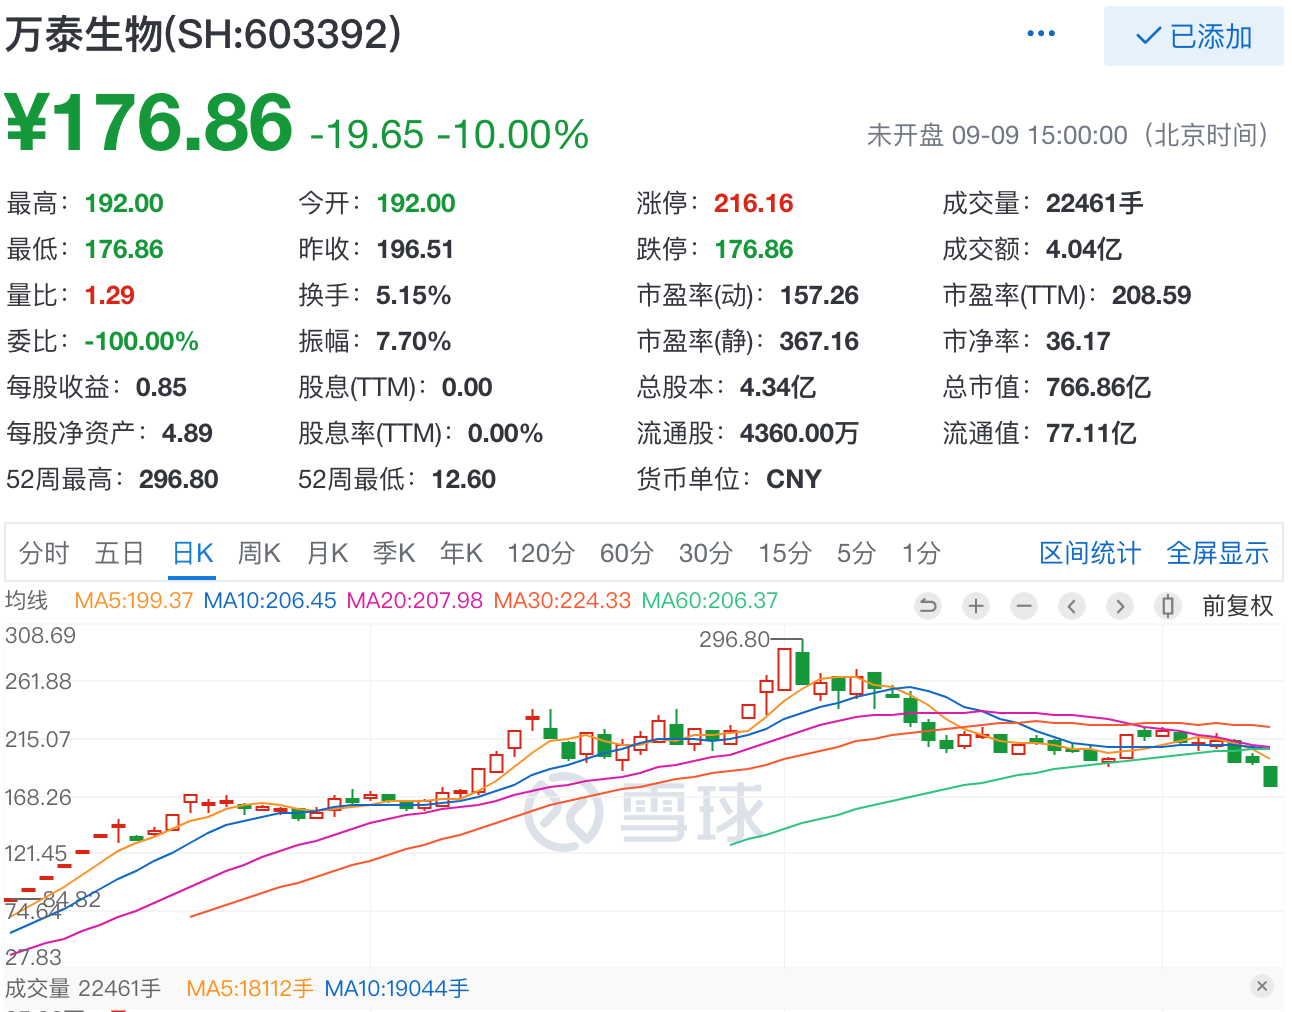This screenshot has width=1292, height=1012.
Task: Click the chart reset/undo arrow icon
Action: 928,606
